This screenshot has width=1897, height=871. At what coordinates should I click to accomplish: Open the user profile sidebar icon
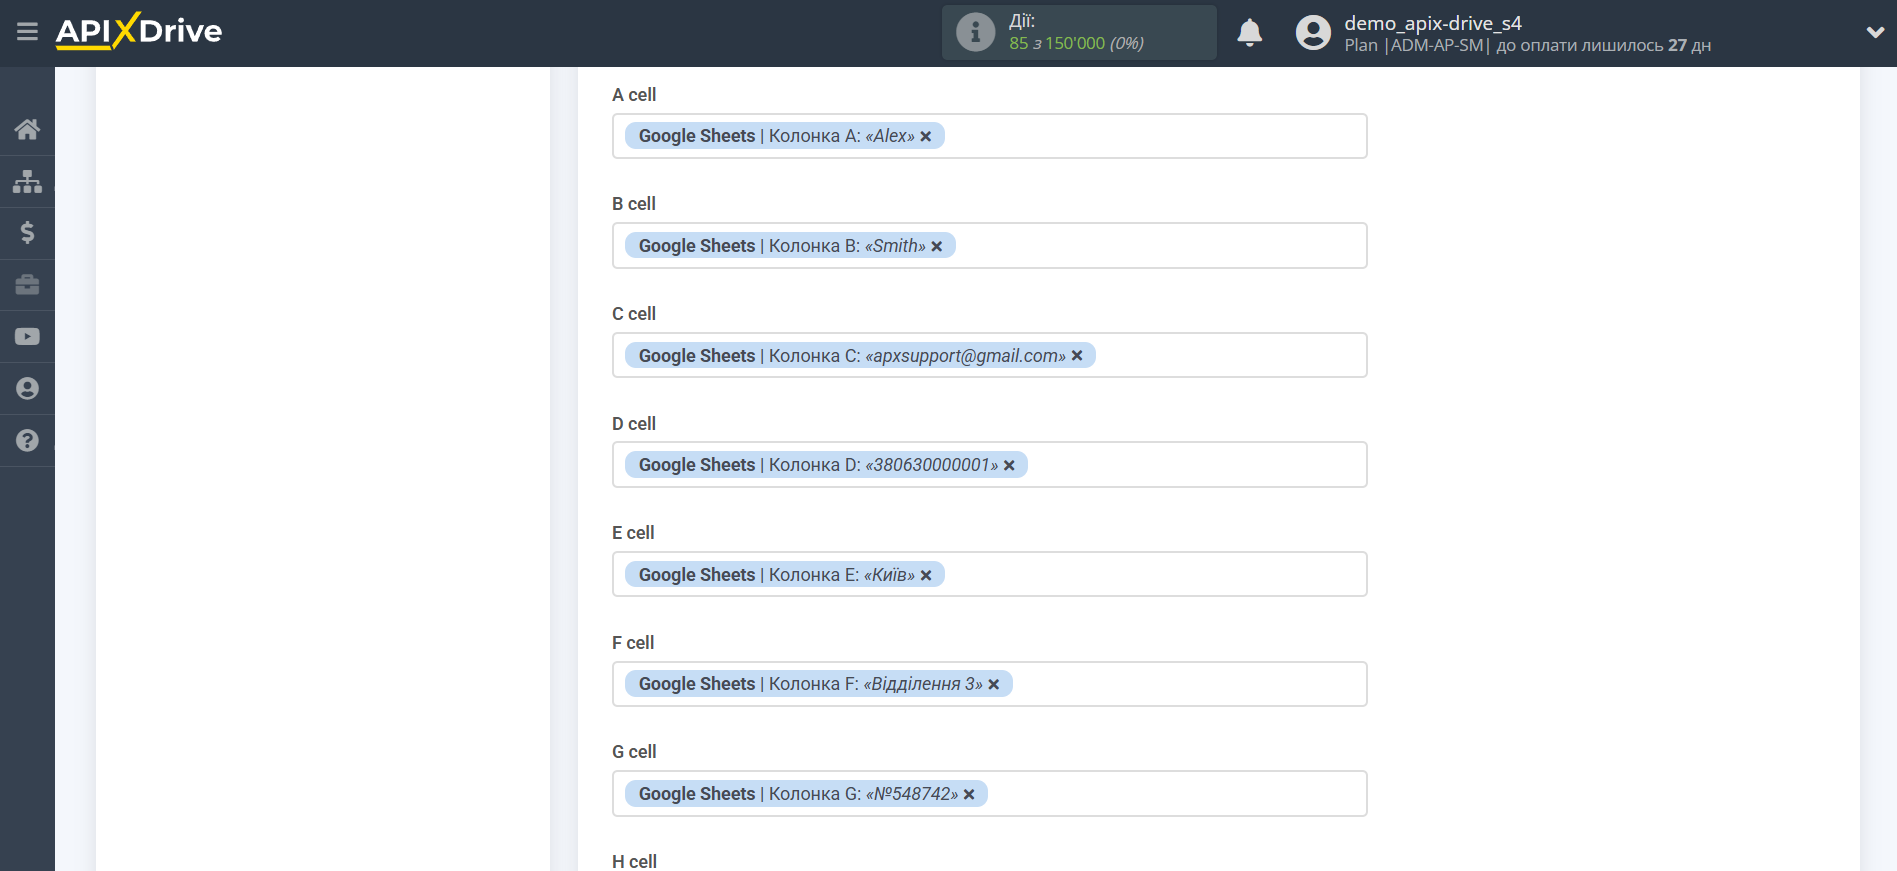(27, 389)
